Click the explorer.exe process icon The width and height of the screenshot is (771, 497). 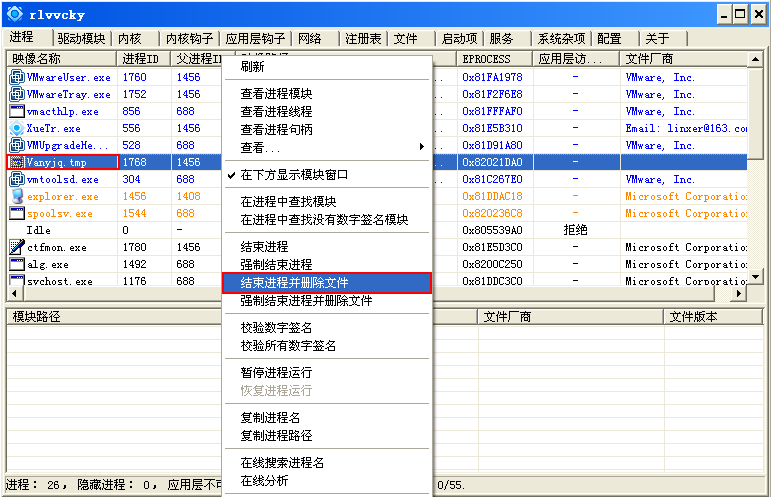click(x=16, y=196)
